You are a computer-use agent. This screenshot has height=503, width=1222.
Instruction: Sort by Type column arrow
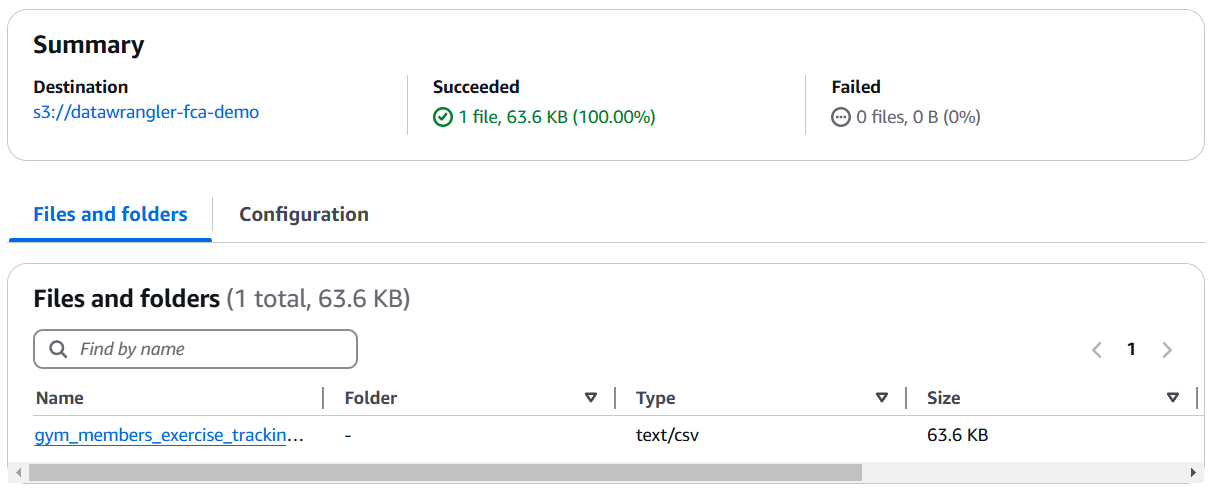click(882, 398)
